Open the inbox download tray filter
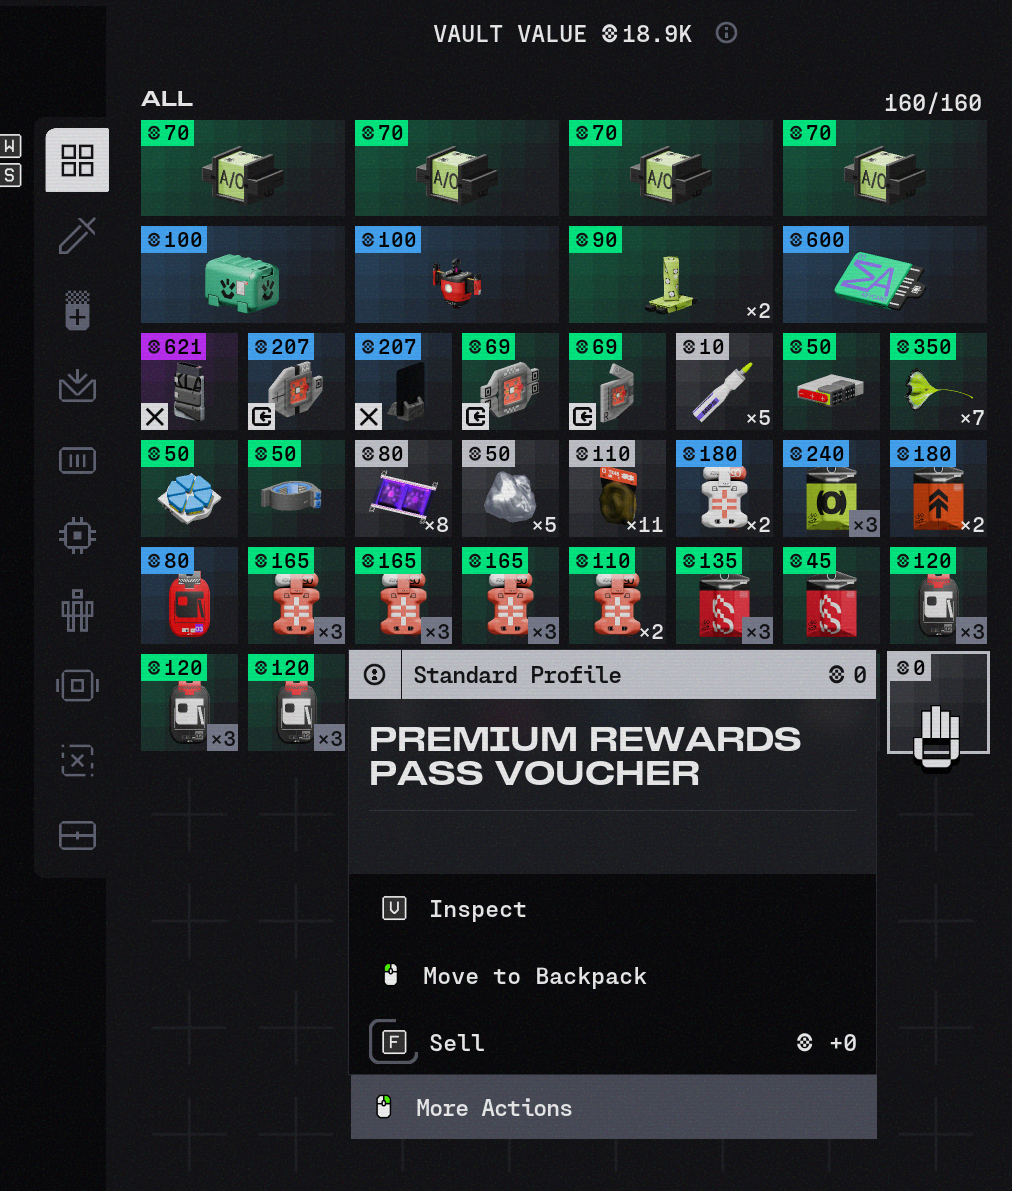 point(77,385)
